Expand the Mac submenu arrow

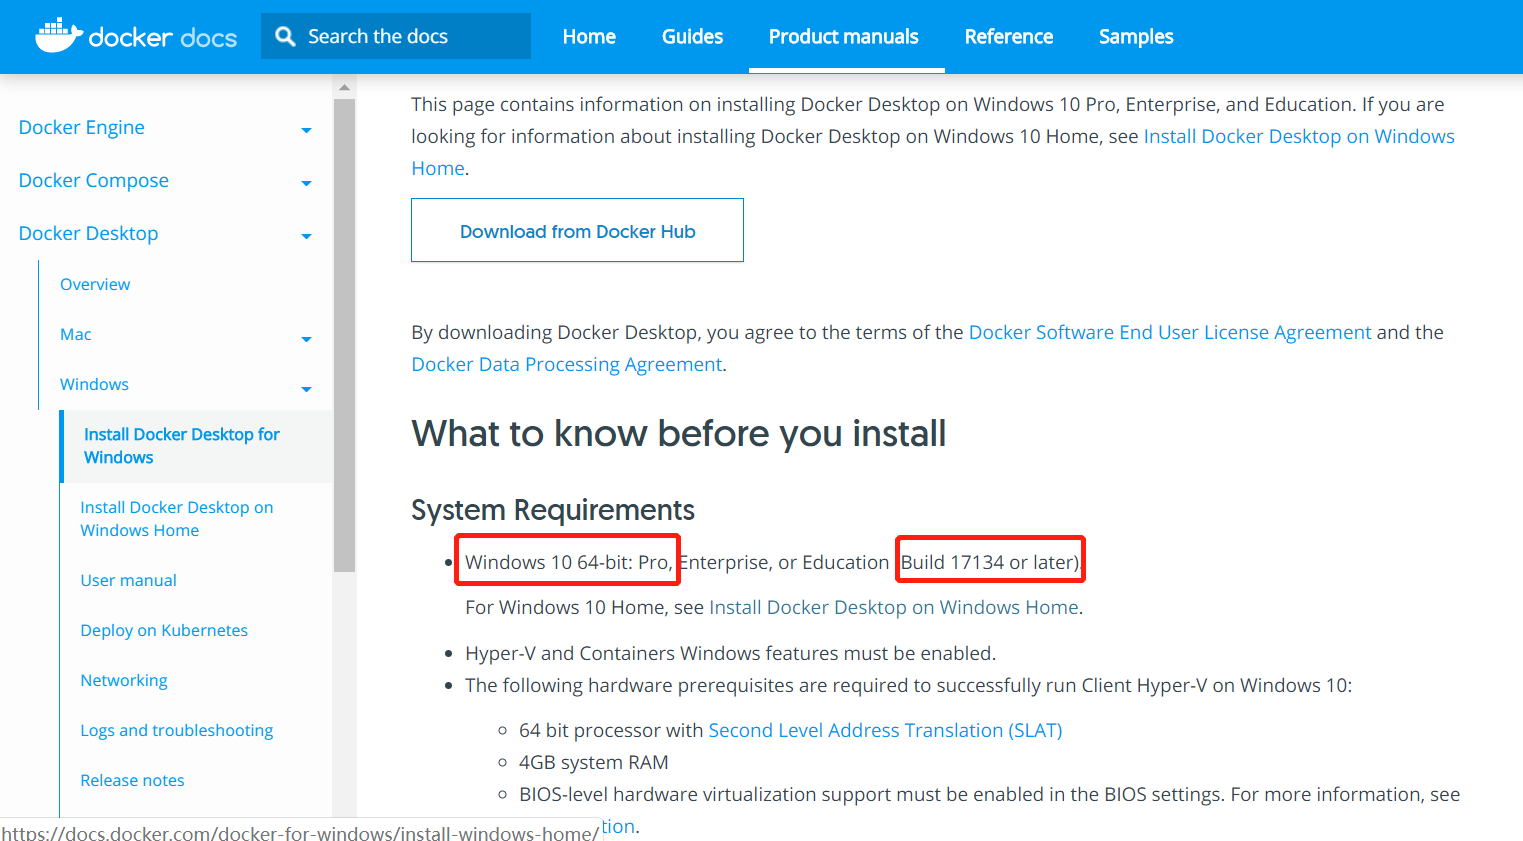pos(306,339)
